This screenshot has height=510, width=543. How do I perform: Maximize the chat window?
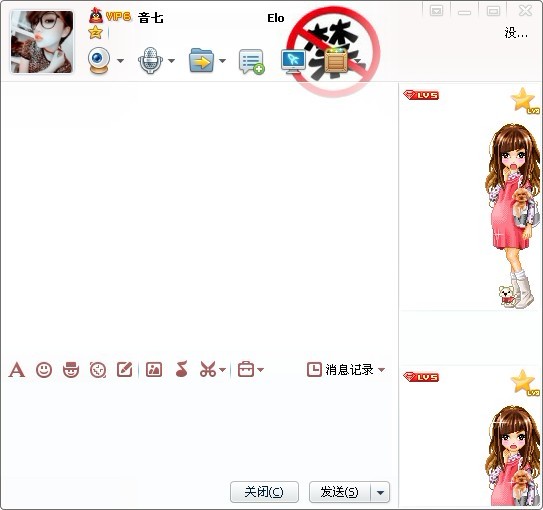(493, 11)
